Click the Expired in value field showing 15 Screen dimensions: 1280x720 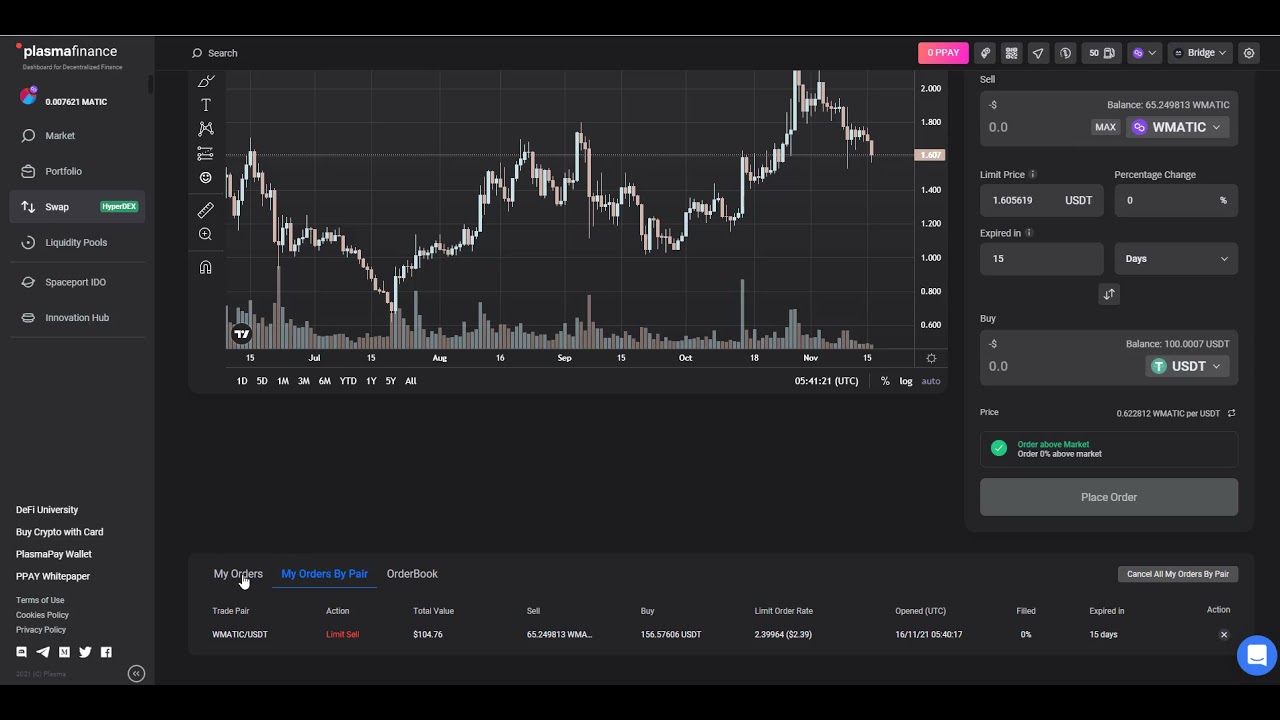coord(1042,258)
